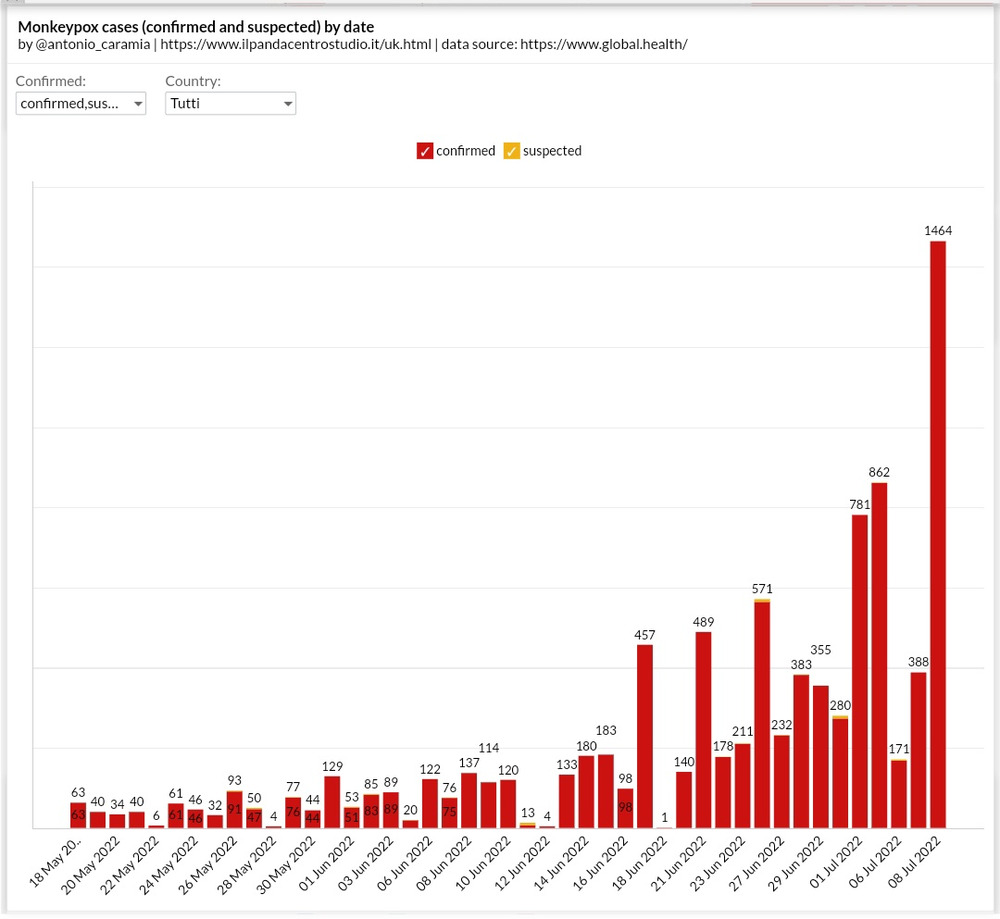Click the bar labeled 862
The width and height of the screenshot is (1000, 919).
879,655
